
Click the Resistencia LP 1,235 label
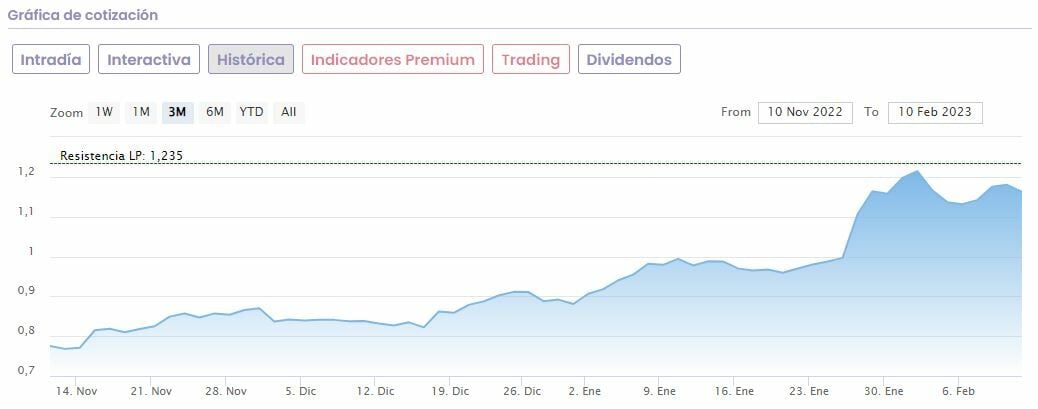(x=121, y=156)
